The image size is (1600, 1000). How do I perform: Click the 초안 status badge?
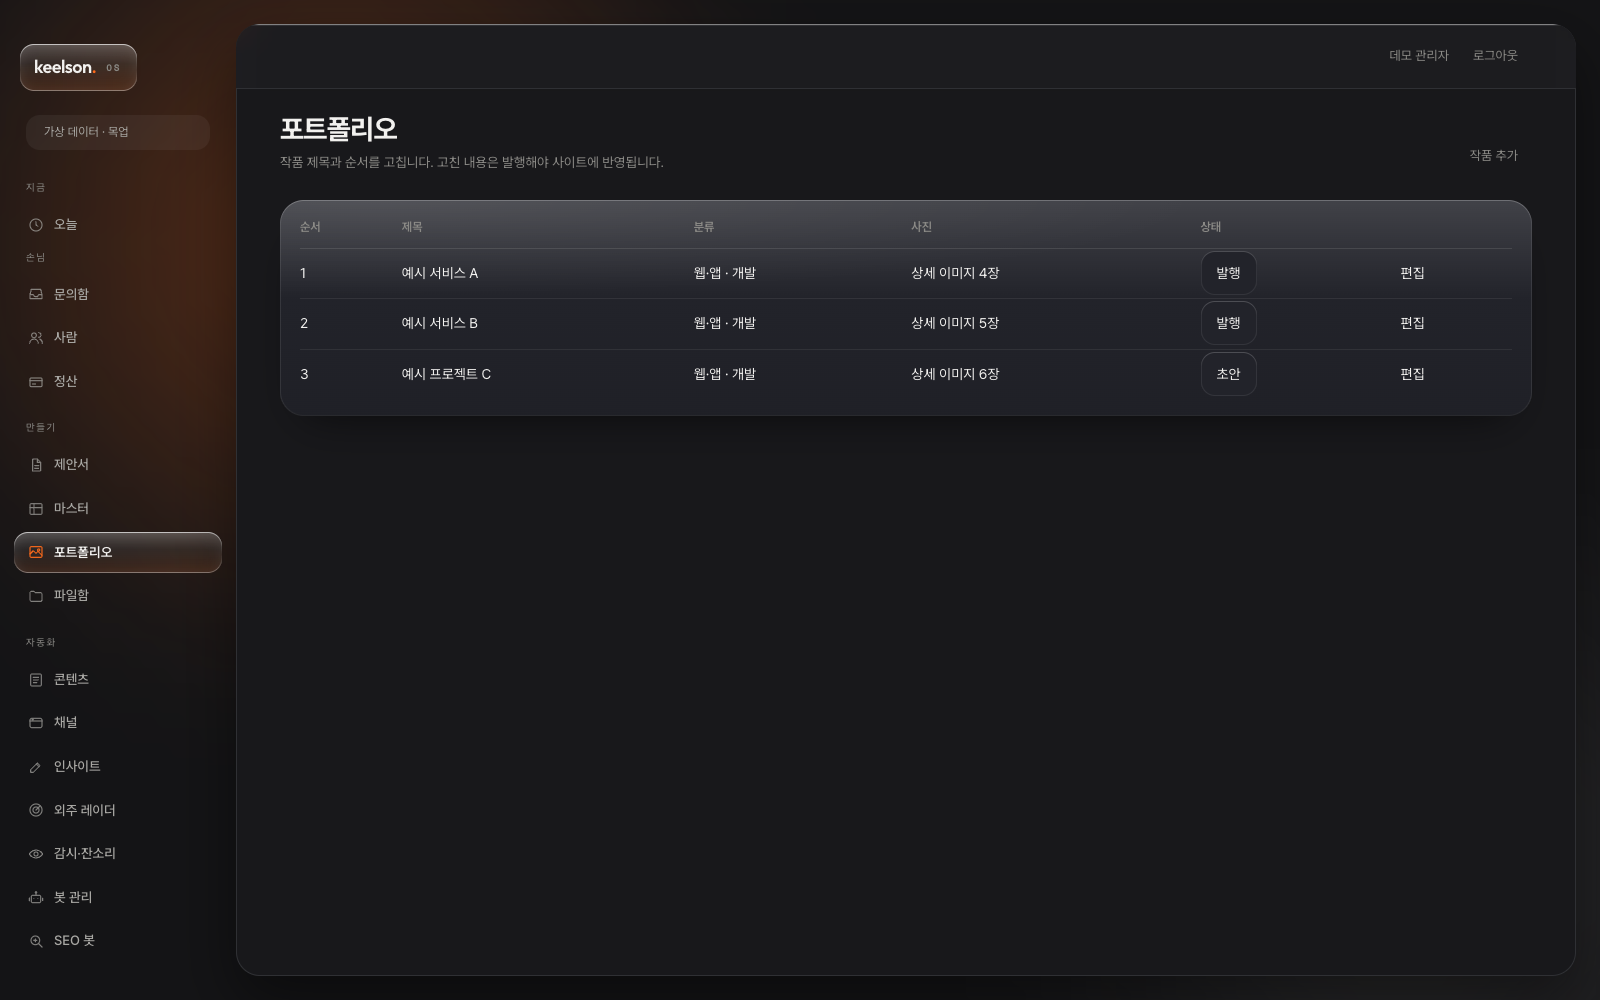(x=1228, y=374)
